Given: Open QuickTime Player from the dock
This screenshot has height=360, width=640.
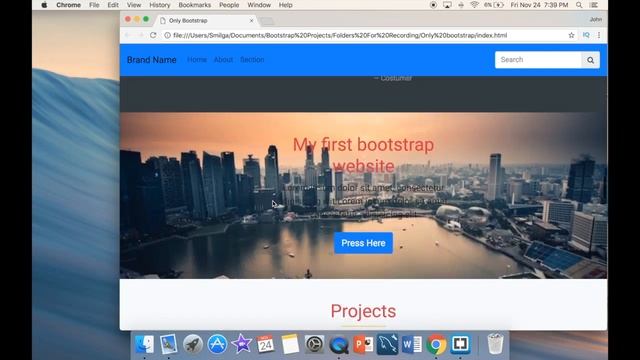Looking at the screenshot, I should (x=339, y=344).
